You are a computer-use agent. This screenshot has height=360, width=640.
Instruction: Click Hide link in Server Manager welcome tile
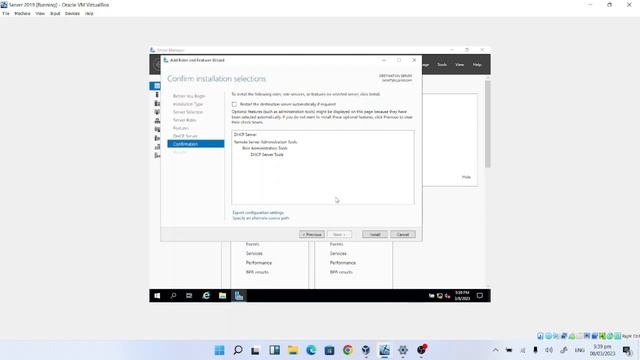(x=466, y=177)
